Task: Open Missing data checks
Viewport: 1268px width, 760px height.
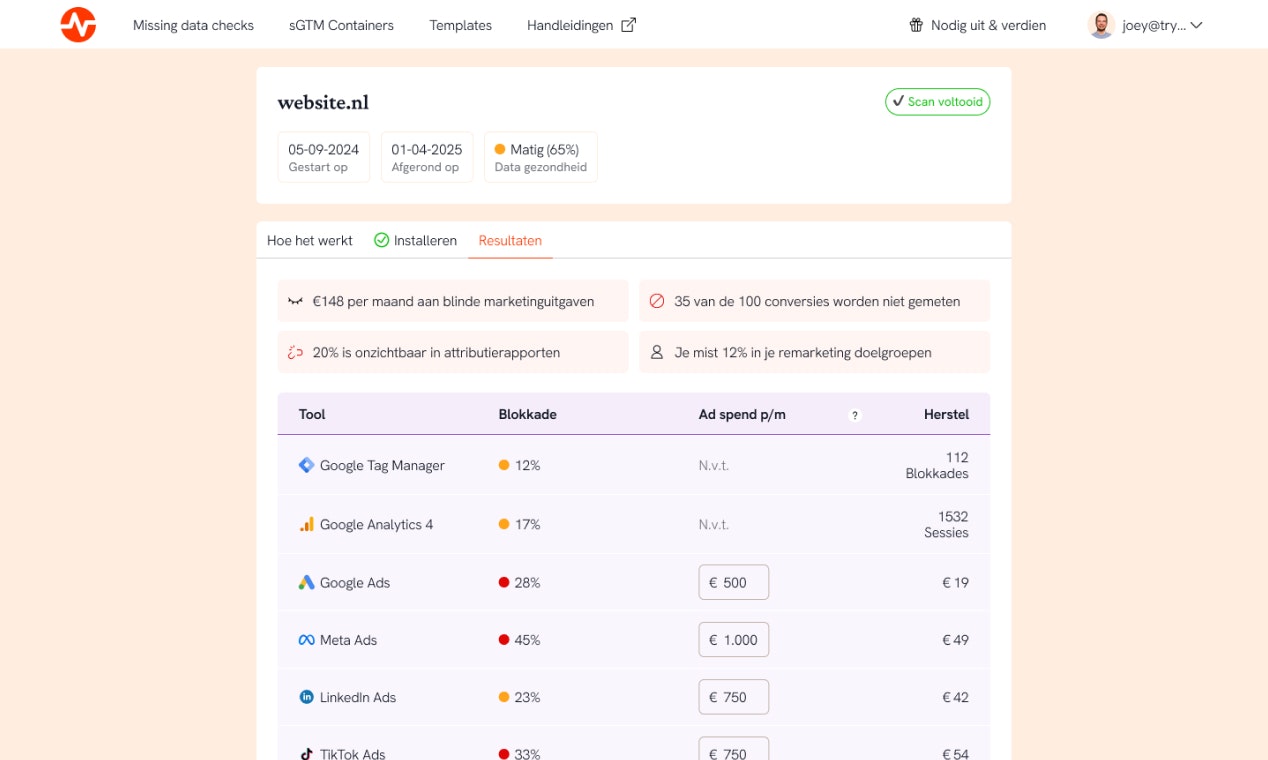Action: click(193, 25)
